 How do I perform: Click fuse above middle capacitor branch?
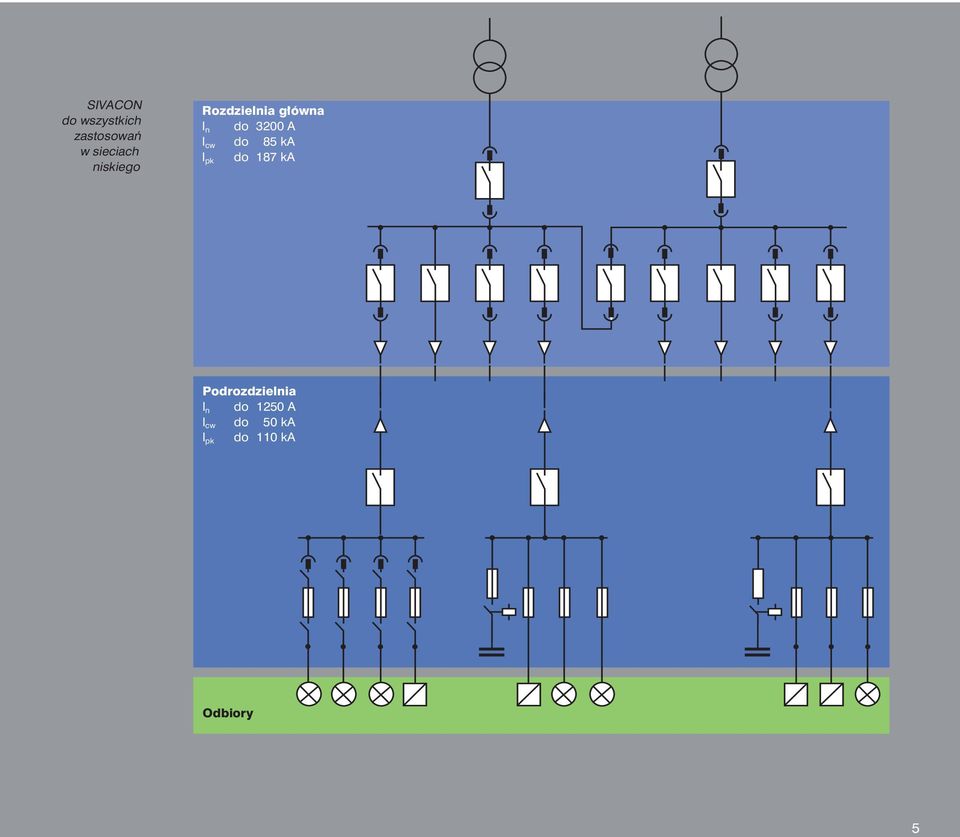[x=492, y=584]
